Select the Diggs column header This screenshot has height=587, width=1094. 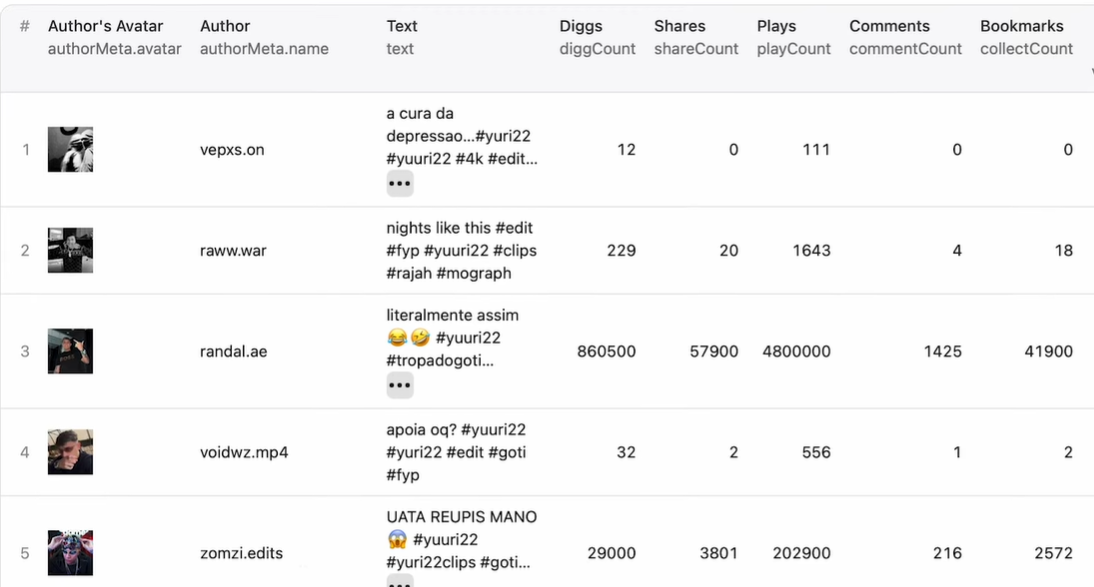click(x=581, y=26)
